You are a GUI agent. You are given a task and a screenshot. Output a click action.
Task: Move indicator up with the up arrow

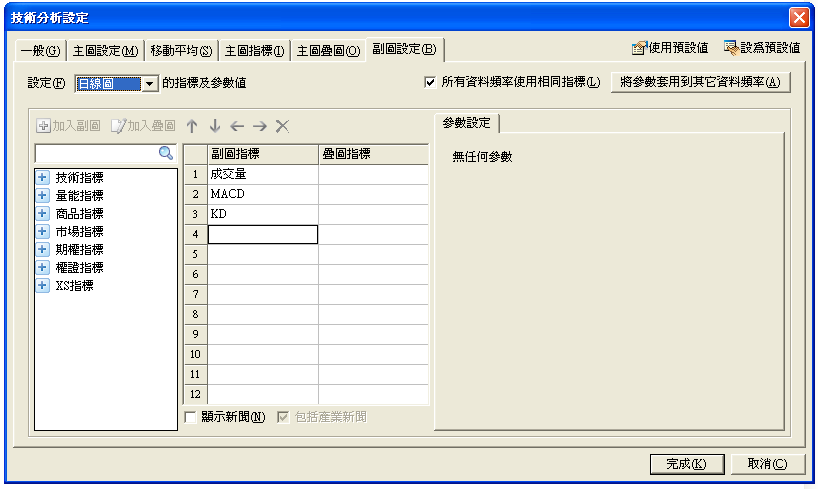(x=192, y=126)
